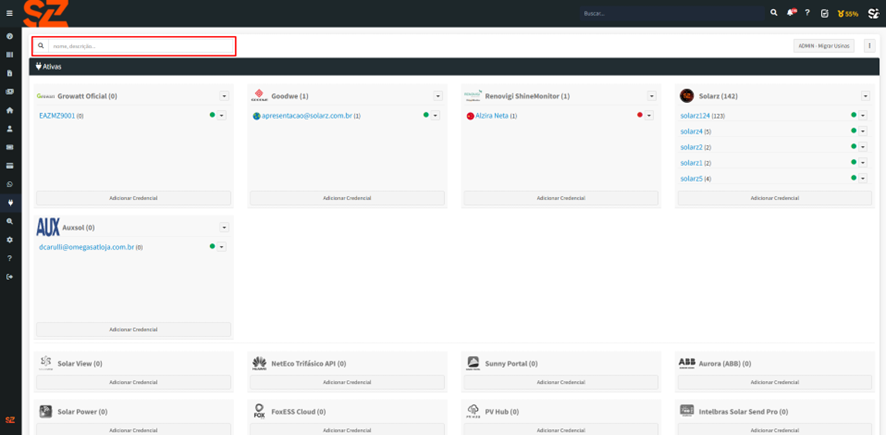
Task: Click the settings gear in the sidebar
Action: pyautogui.click(x=10, y=240)
